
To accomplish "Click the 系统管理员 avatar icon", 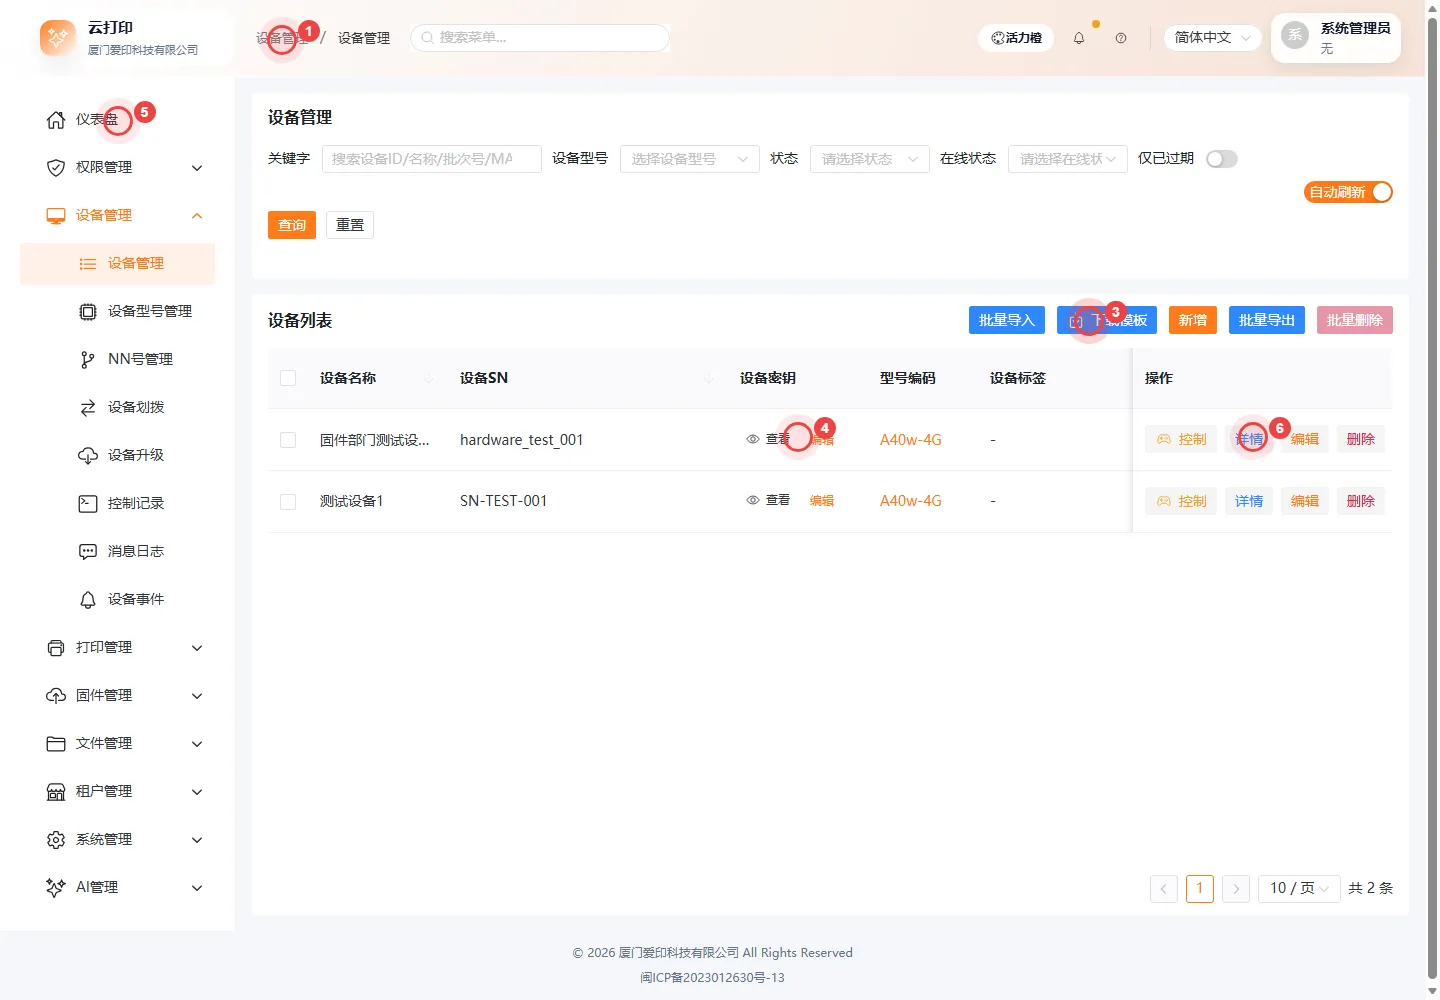I will click(1295, 36).
